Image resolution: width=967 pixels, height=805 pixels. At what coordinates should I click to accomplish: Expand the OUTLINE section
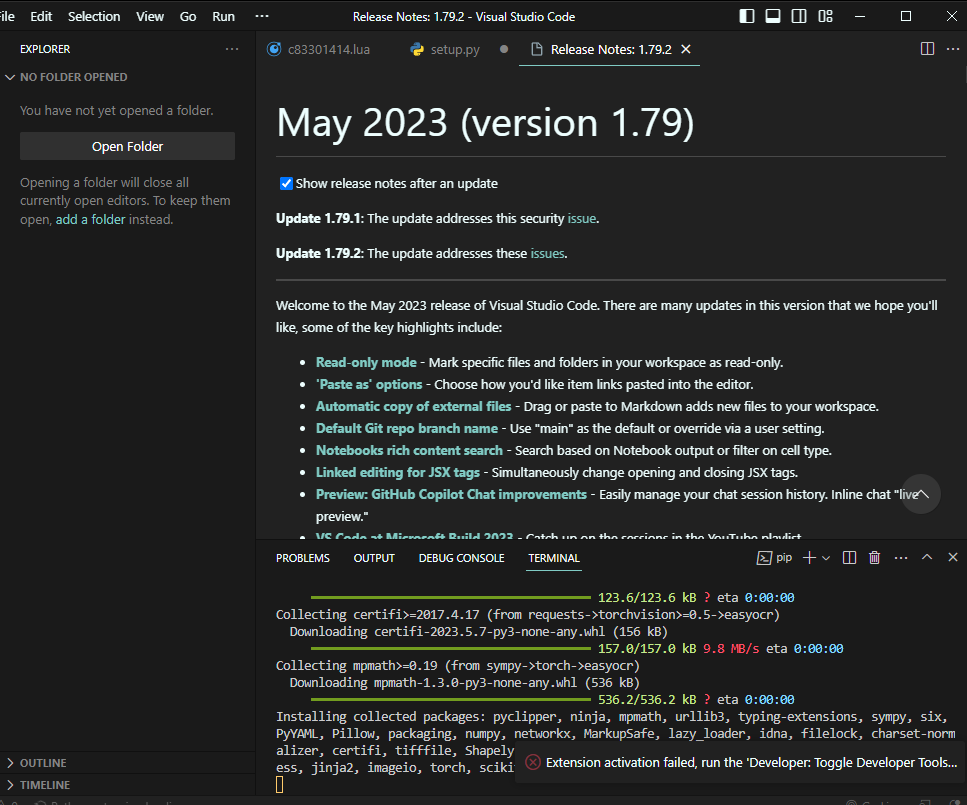(x=42, y=763)
